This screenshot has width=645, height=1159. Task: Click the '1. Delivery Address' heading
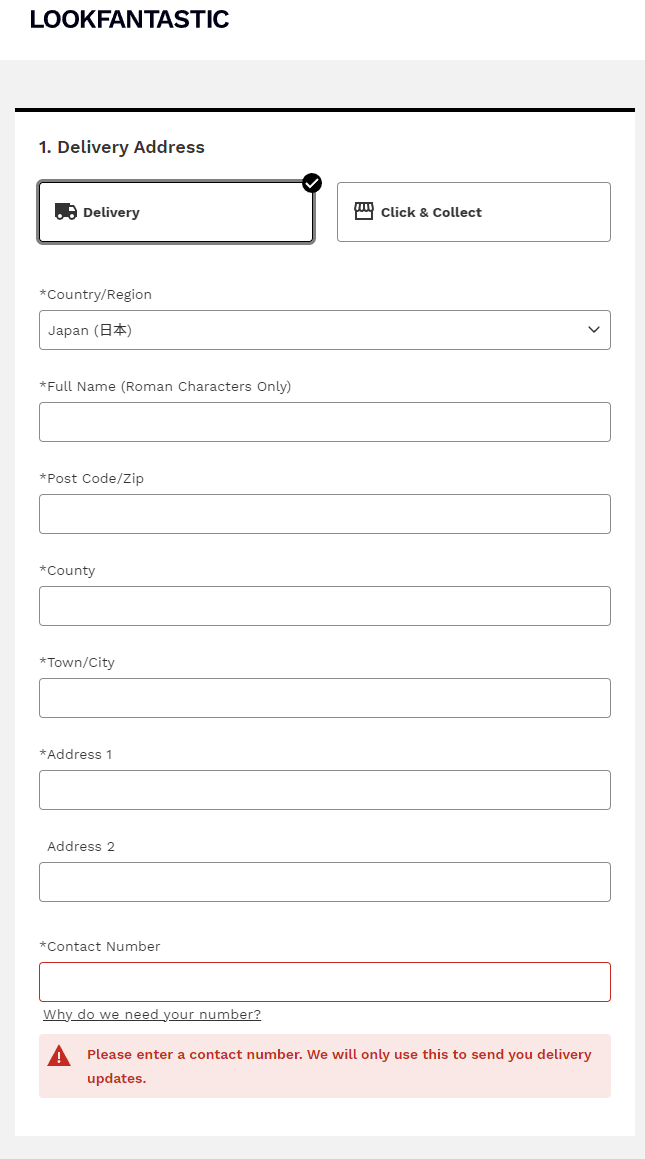pos(122,147)
